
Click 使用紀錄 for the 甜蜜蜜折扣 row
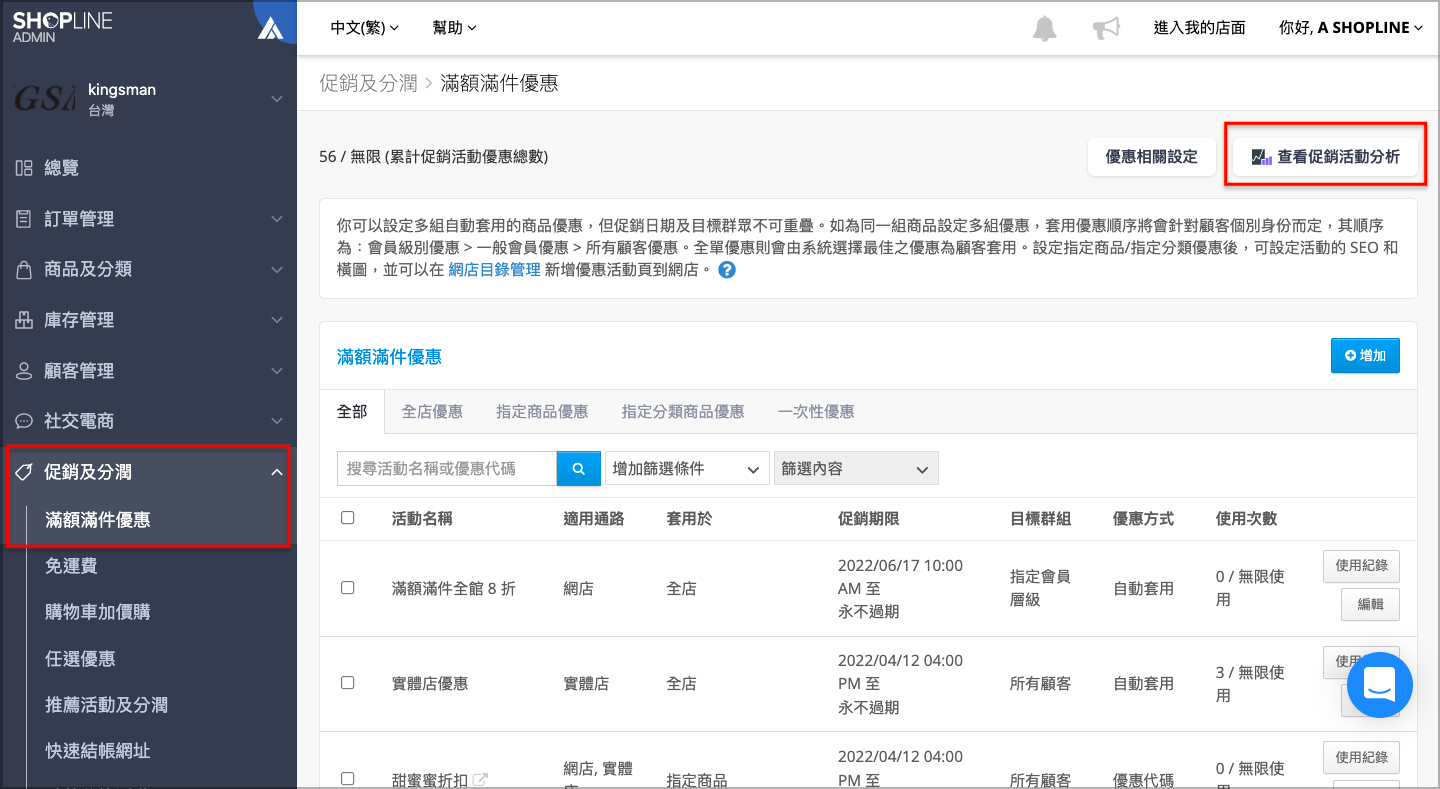tap(1361, 757)
